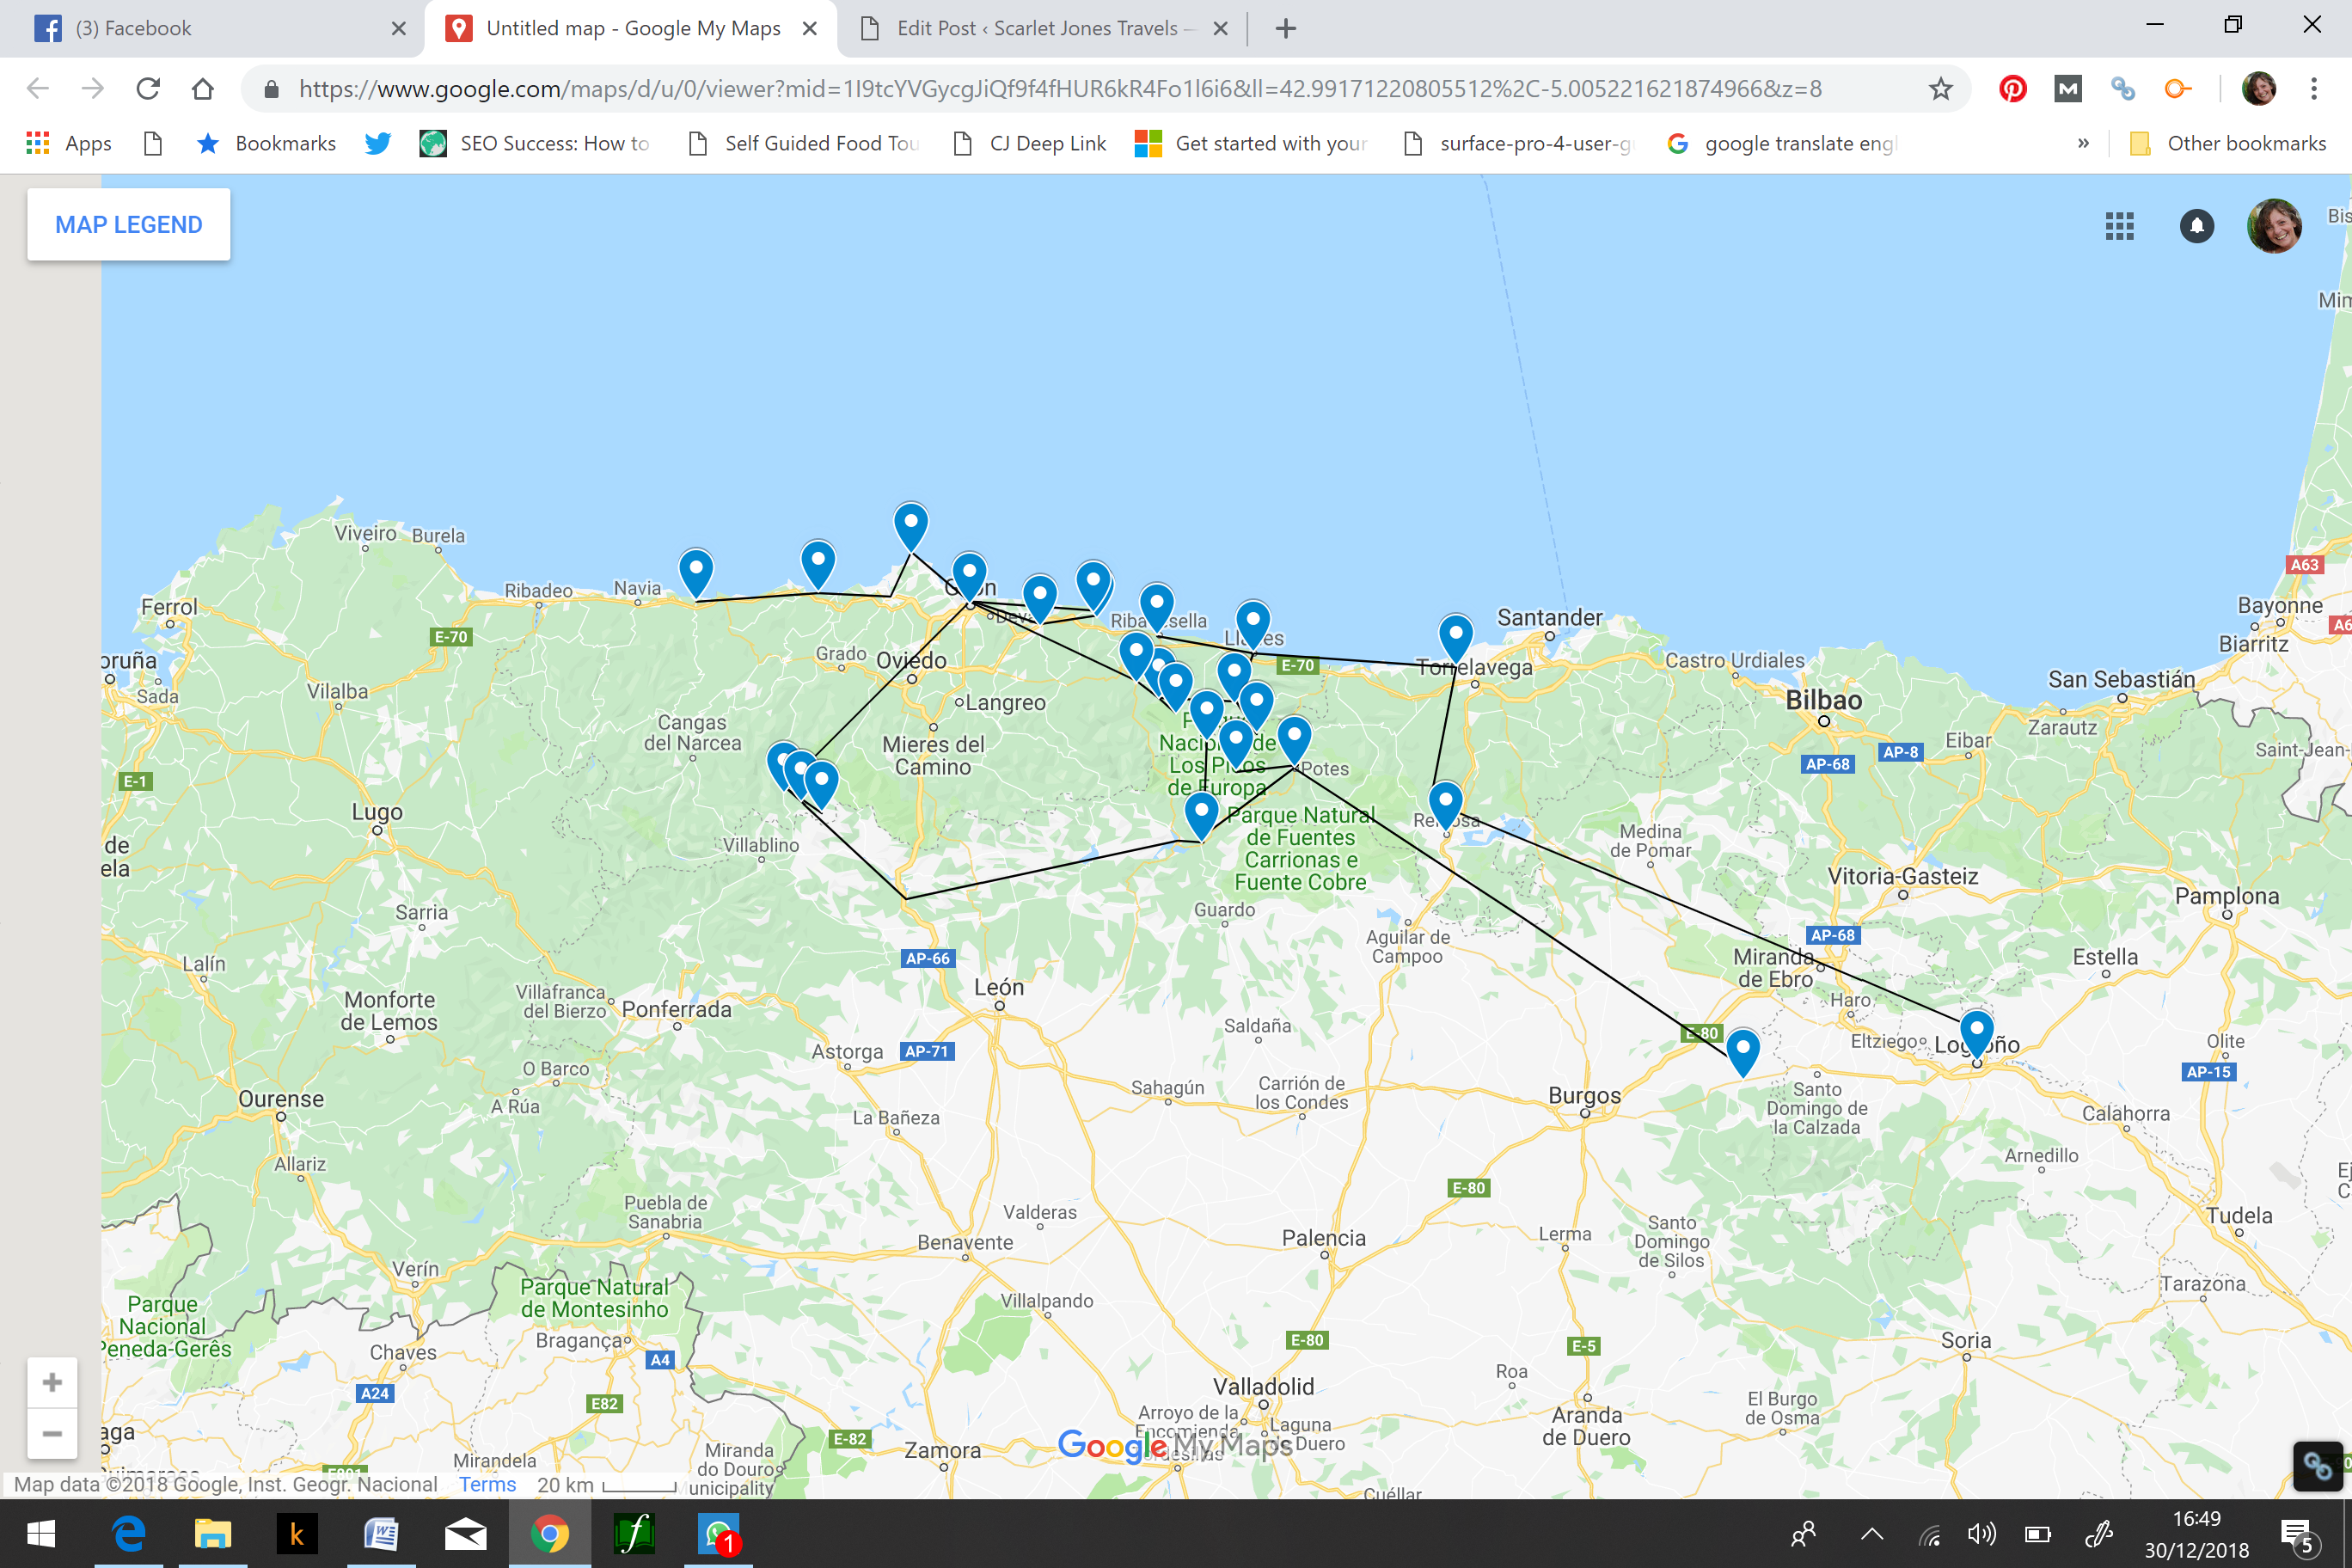Open new browser tab
The width and height of the screenshot is (2352, 1568).
click(x=1286, y=28)
